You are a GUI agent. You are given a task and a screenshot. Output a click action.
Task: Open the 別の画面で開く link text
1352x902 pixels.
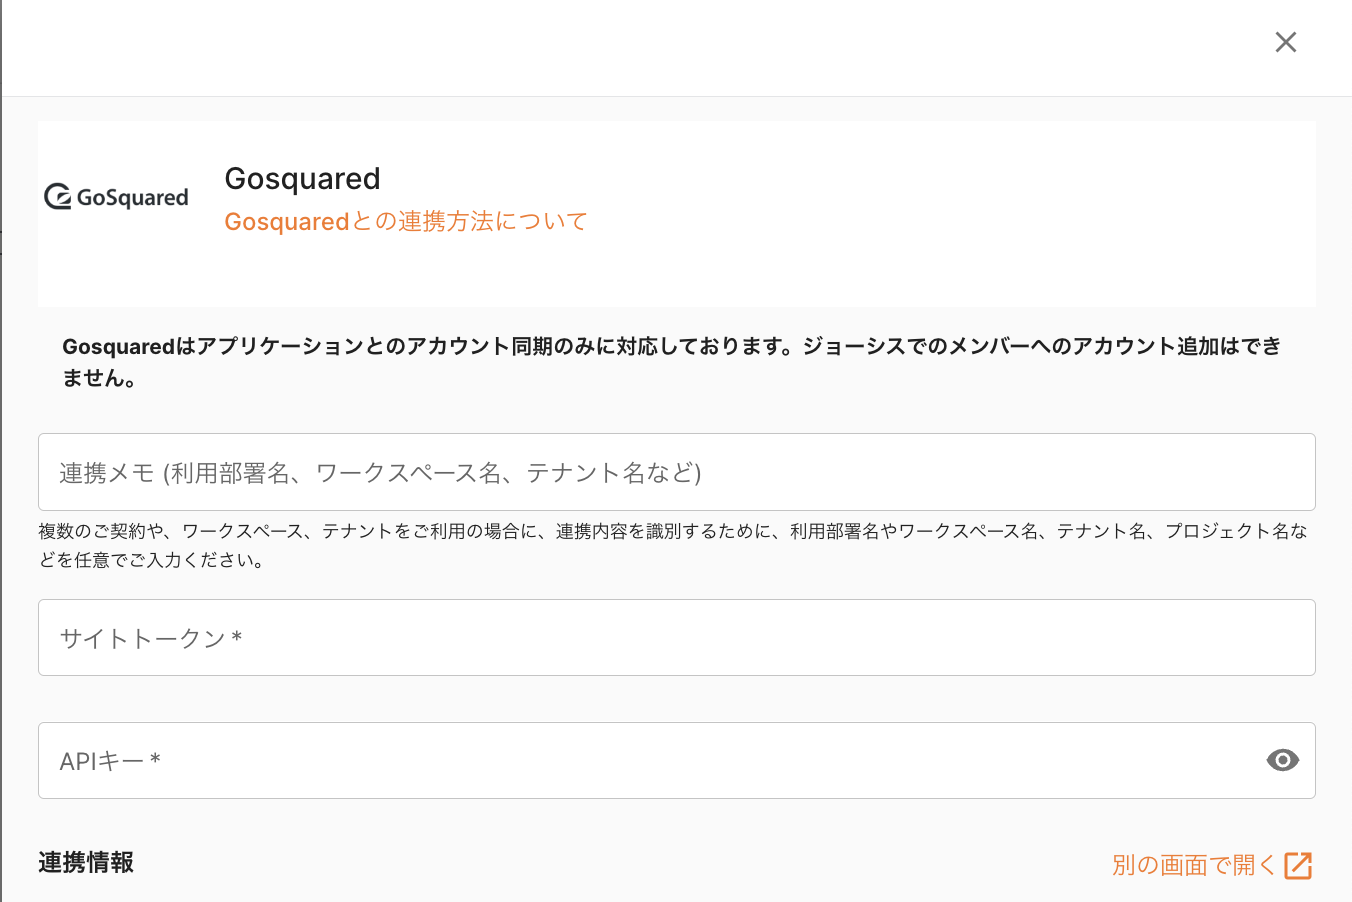coord(1193,865)
